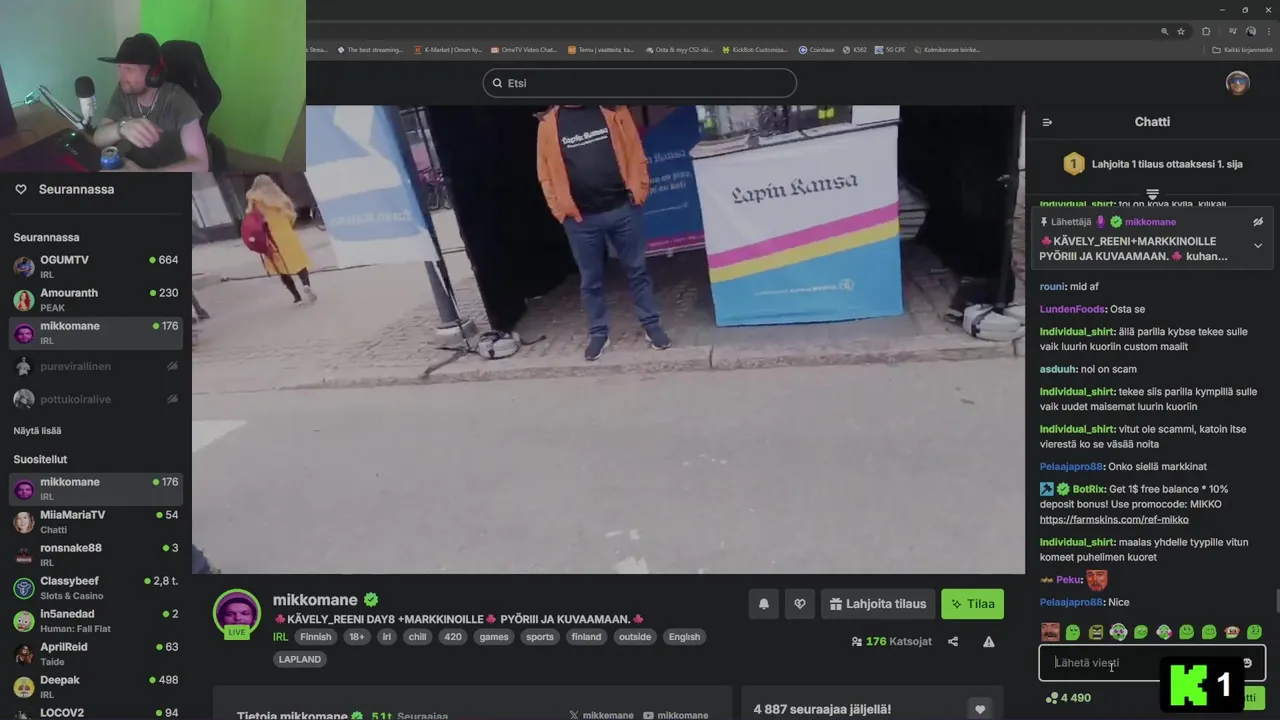Click the Seurannassa heart header
Viewport: 1280px width, 720px height.
click(x=64, y=189)
